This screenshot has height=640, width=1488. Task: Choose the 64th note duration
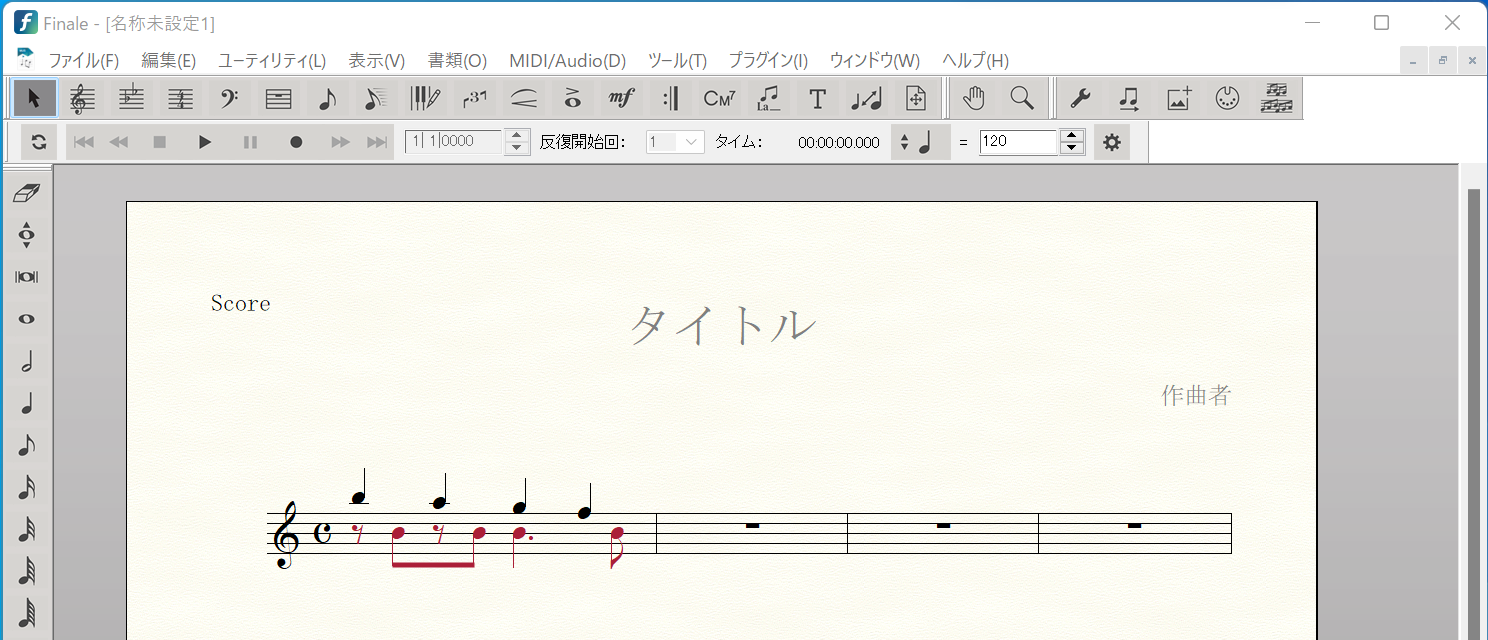27,572
